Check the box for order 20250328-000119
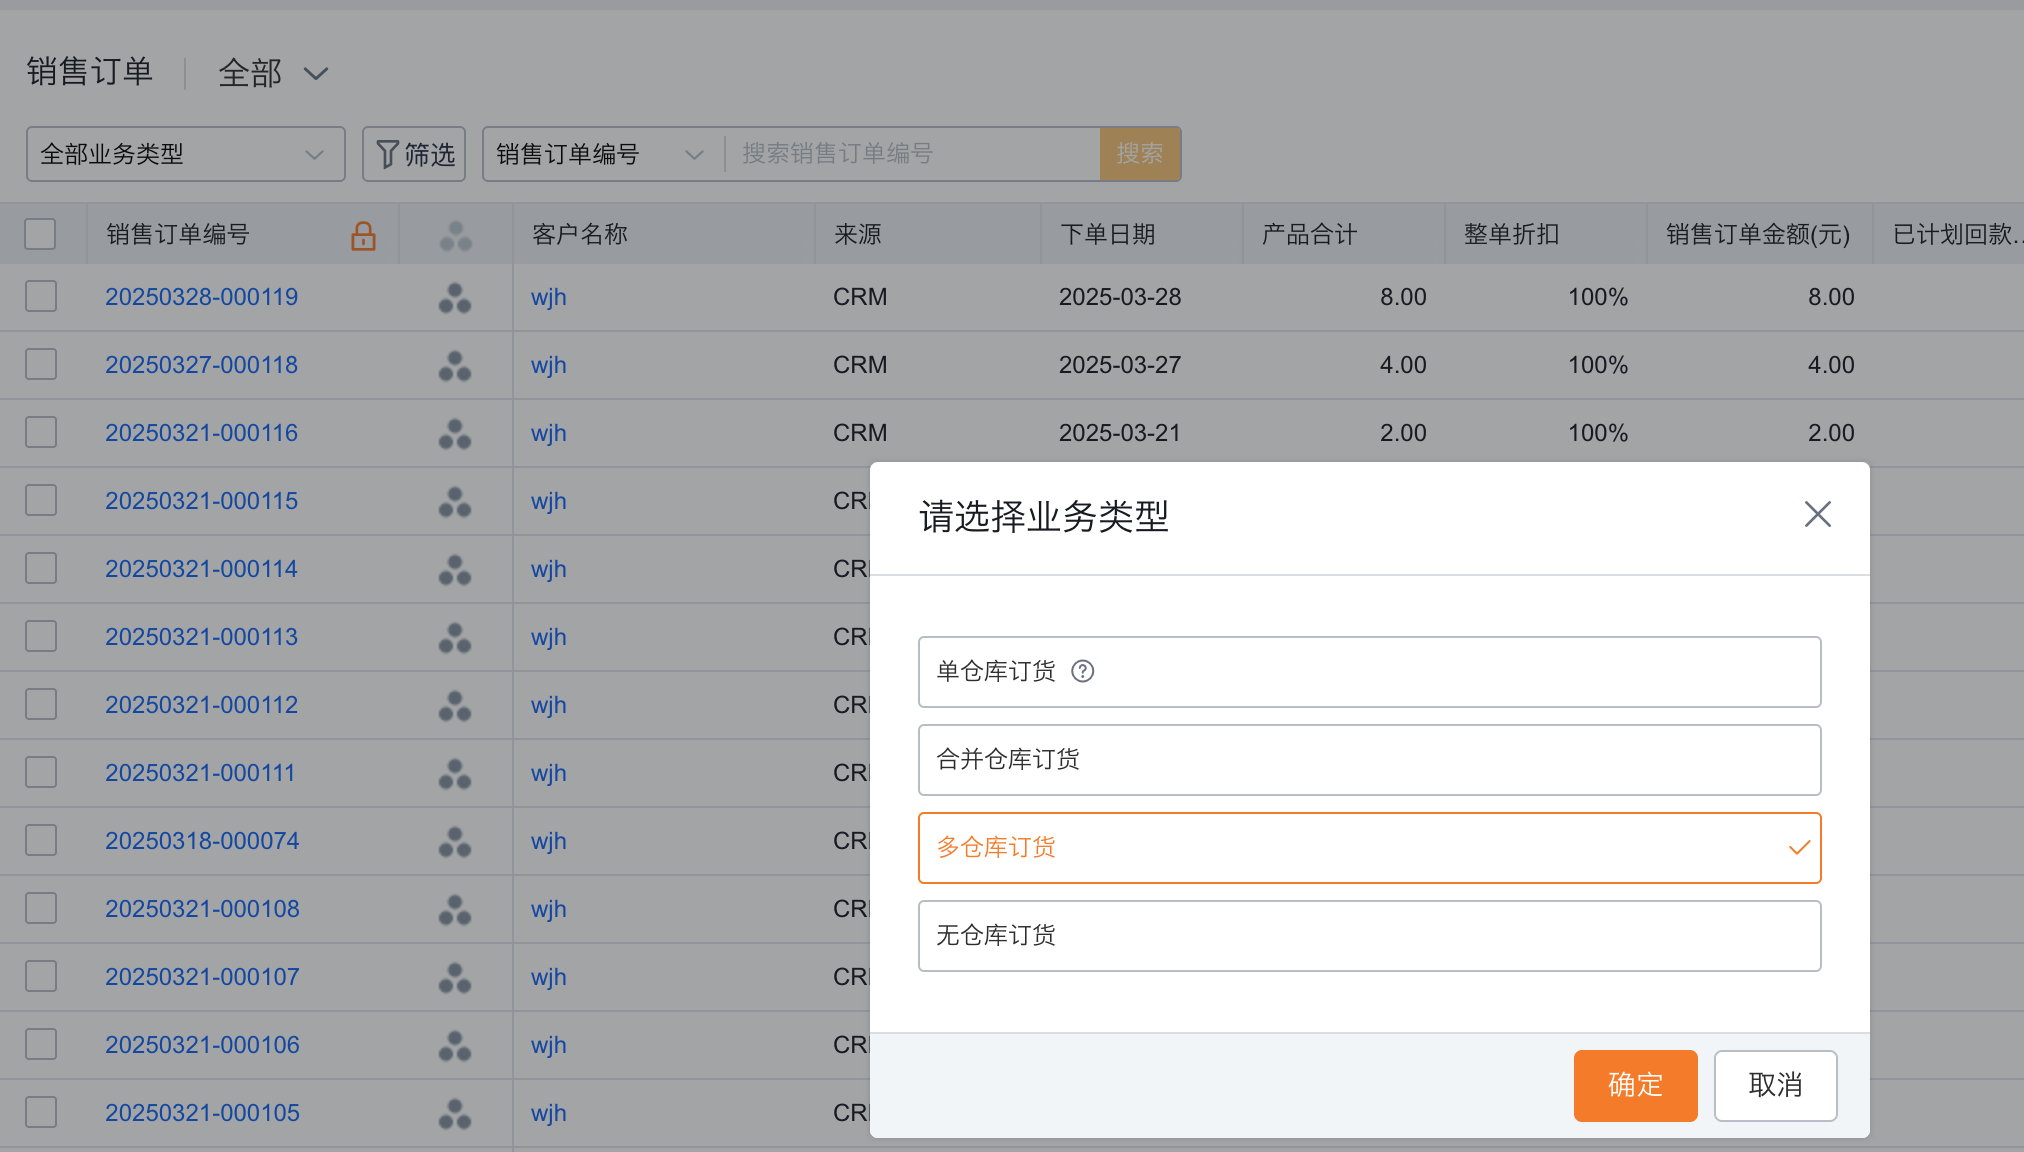The width and height of the screenshot is (2024, 1152). (41, 296)
